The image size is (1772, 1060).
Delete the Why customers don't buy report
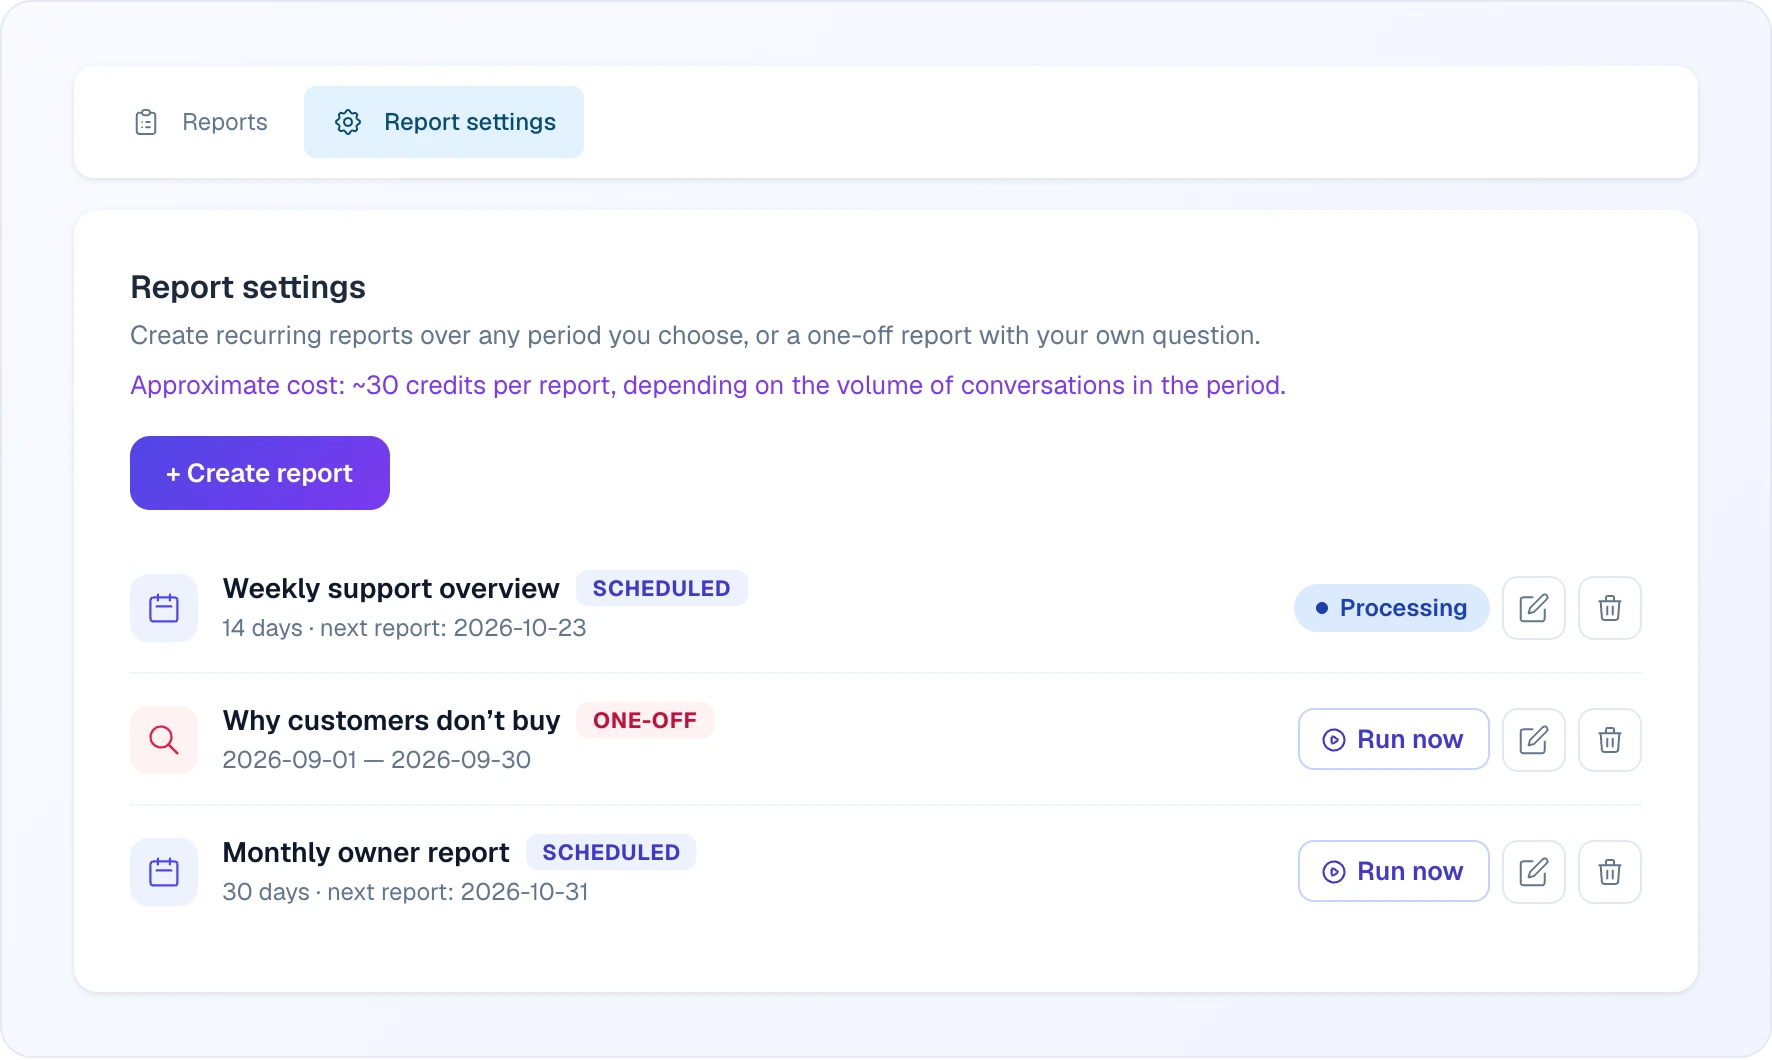tap(1610, 740)
